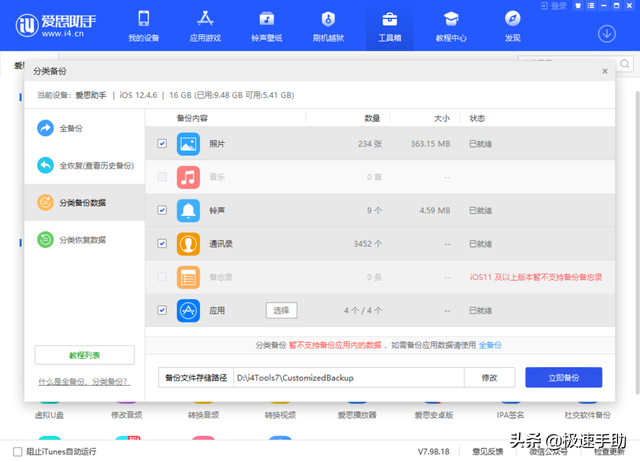Click the vertical scrollbar on the right edge
Viewport: 640px width, 462px height.
click(x=637, y=243)
